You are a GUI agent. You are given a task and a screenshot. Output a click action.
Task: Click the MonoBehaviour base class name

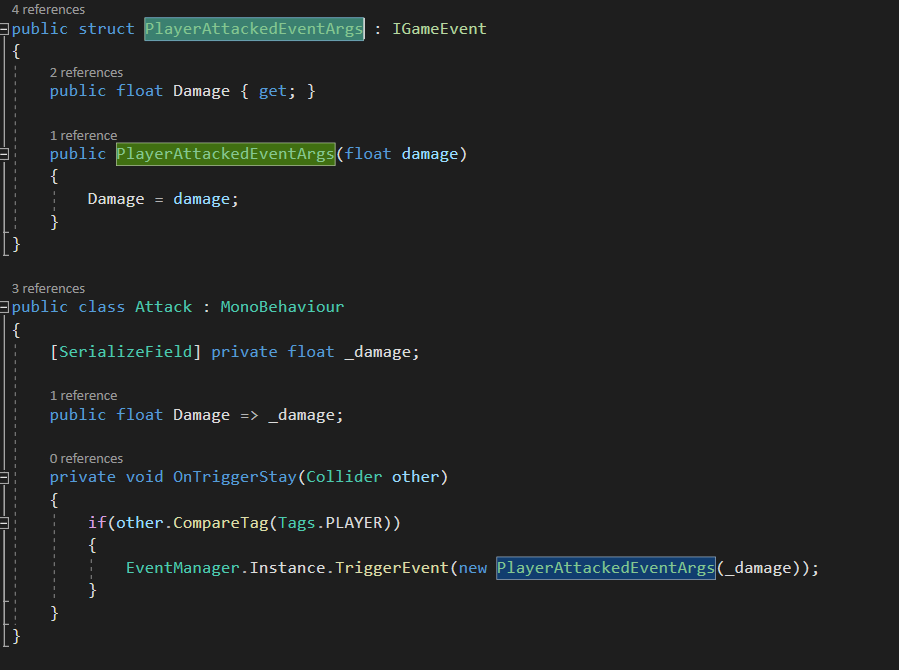(282, 307)
